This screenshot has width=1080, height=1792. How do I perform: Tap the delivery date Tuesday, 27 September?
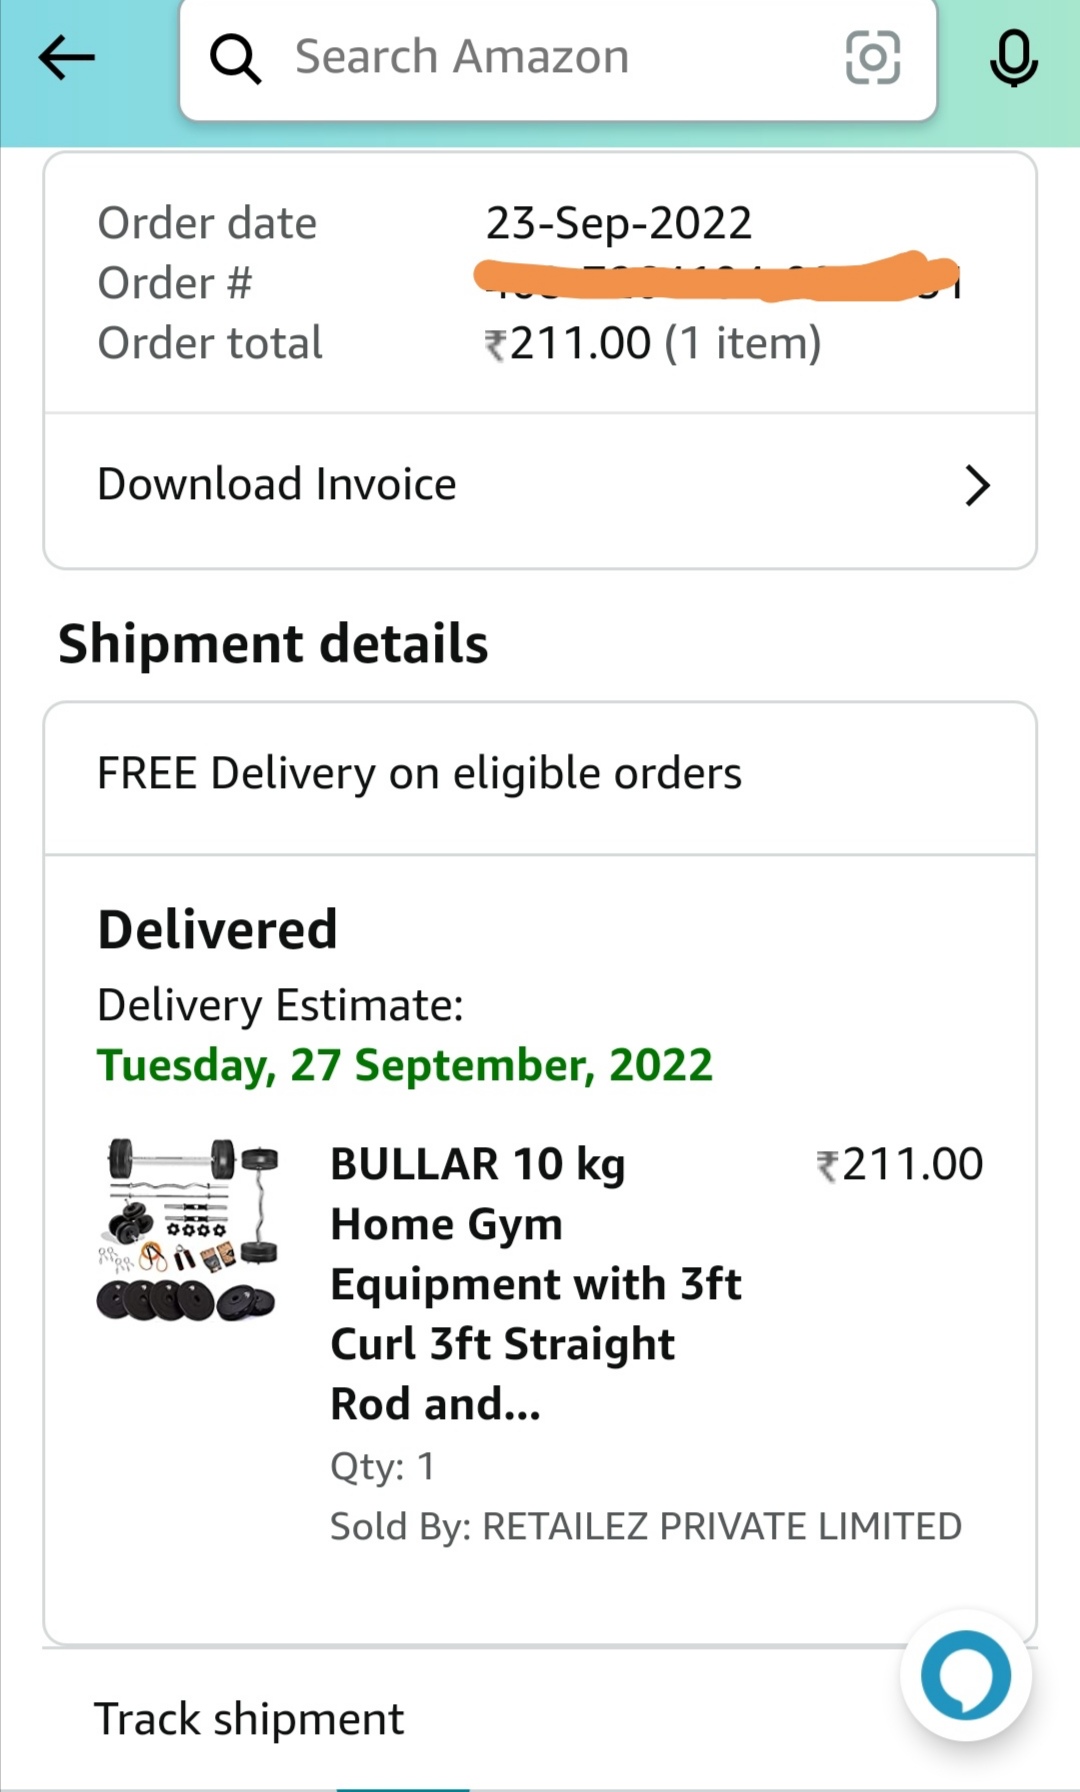[404, 1066]
